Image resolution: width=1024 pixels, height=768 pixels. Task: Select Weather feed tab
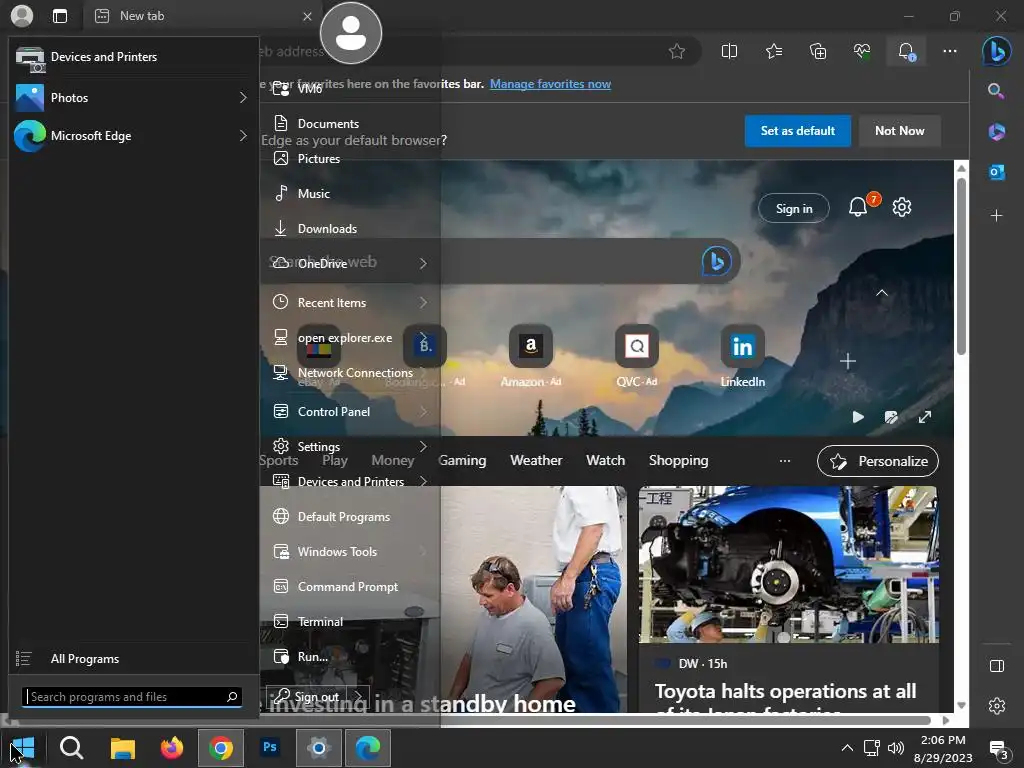(536, 460)
